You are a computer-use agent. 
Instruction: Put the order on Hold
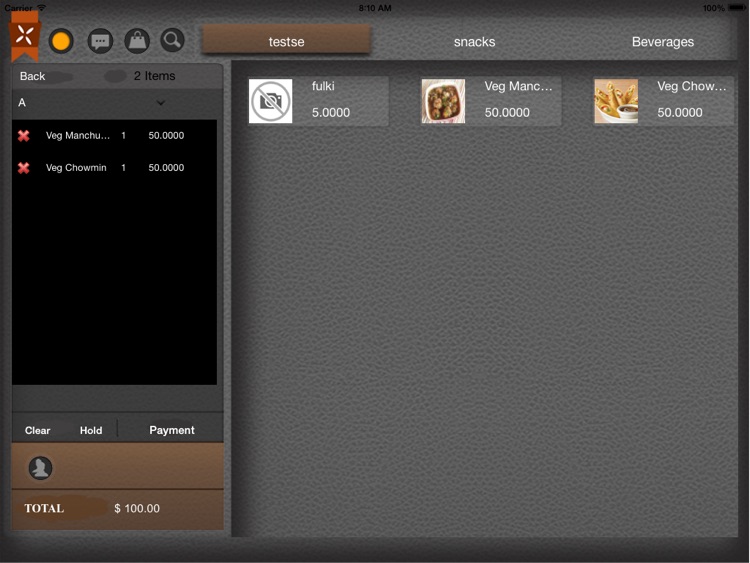tap(91, 431)
